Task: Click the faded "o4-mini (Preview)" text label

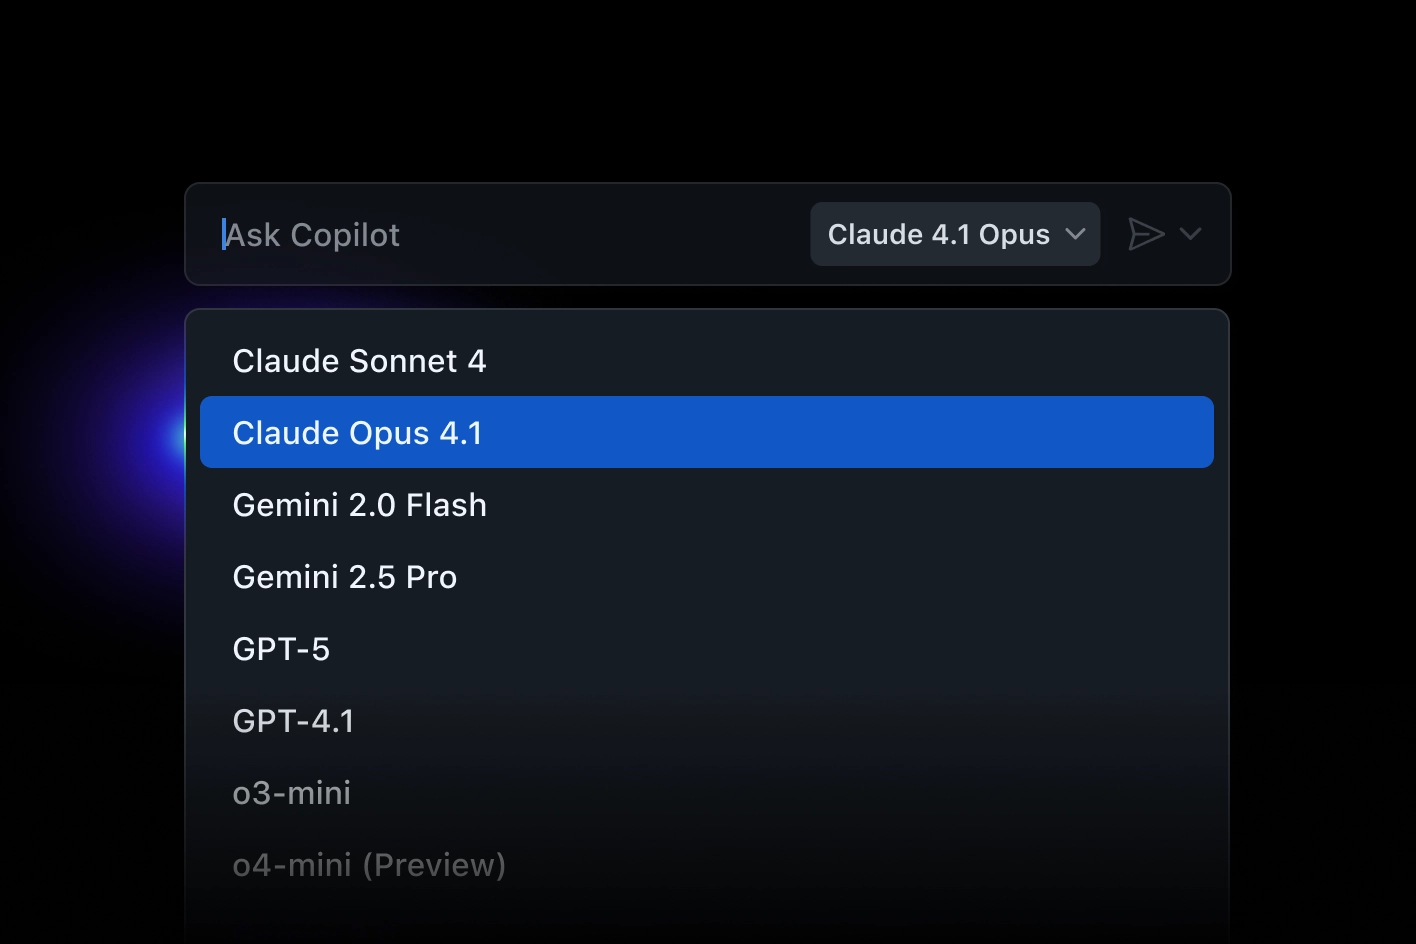Action: [x=369, y=865]
